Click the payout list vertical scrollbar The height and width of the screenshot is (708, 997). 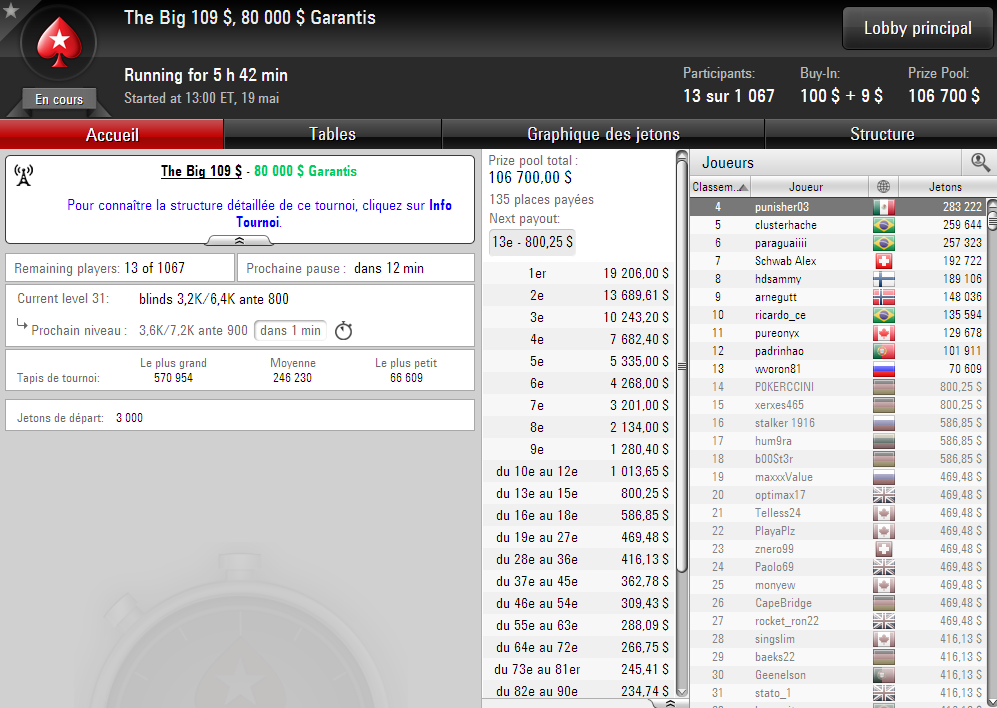682,424
